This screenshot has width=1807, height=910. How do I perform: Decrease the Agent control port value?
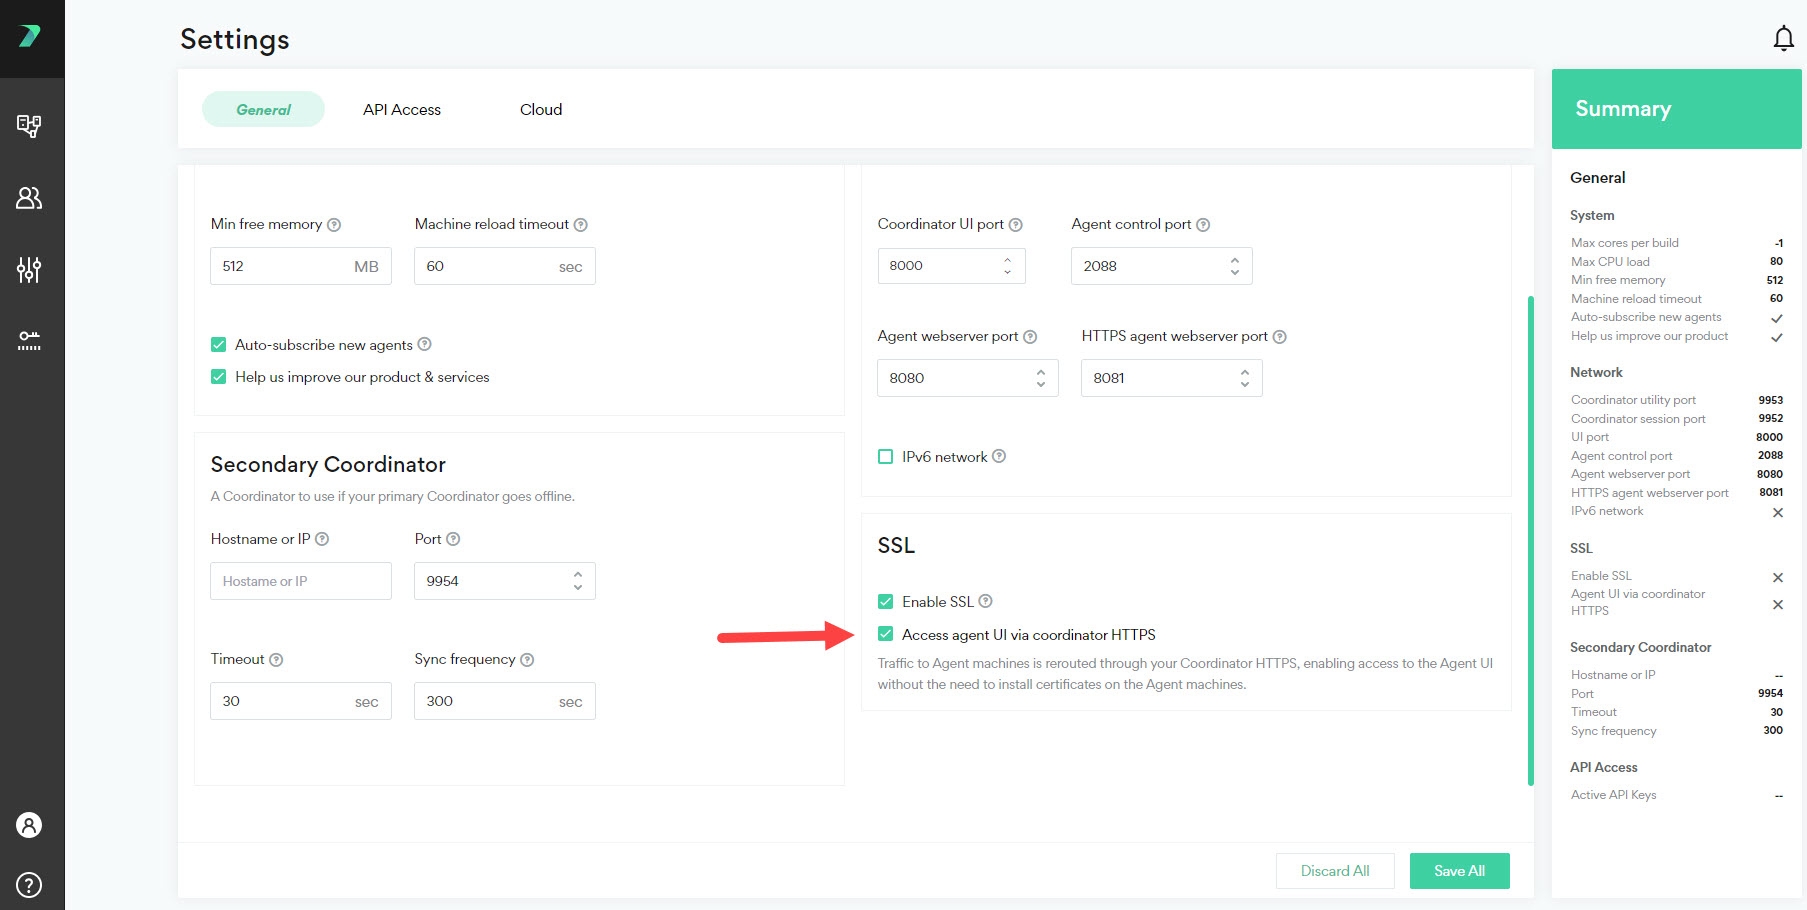click(1234, 272)
